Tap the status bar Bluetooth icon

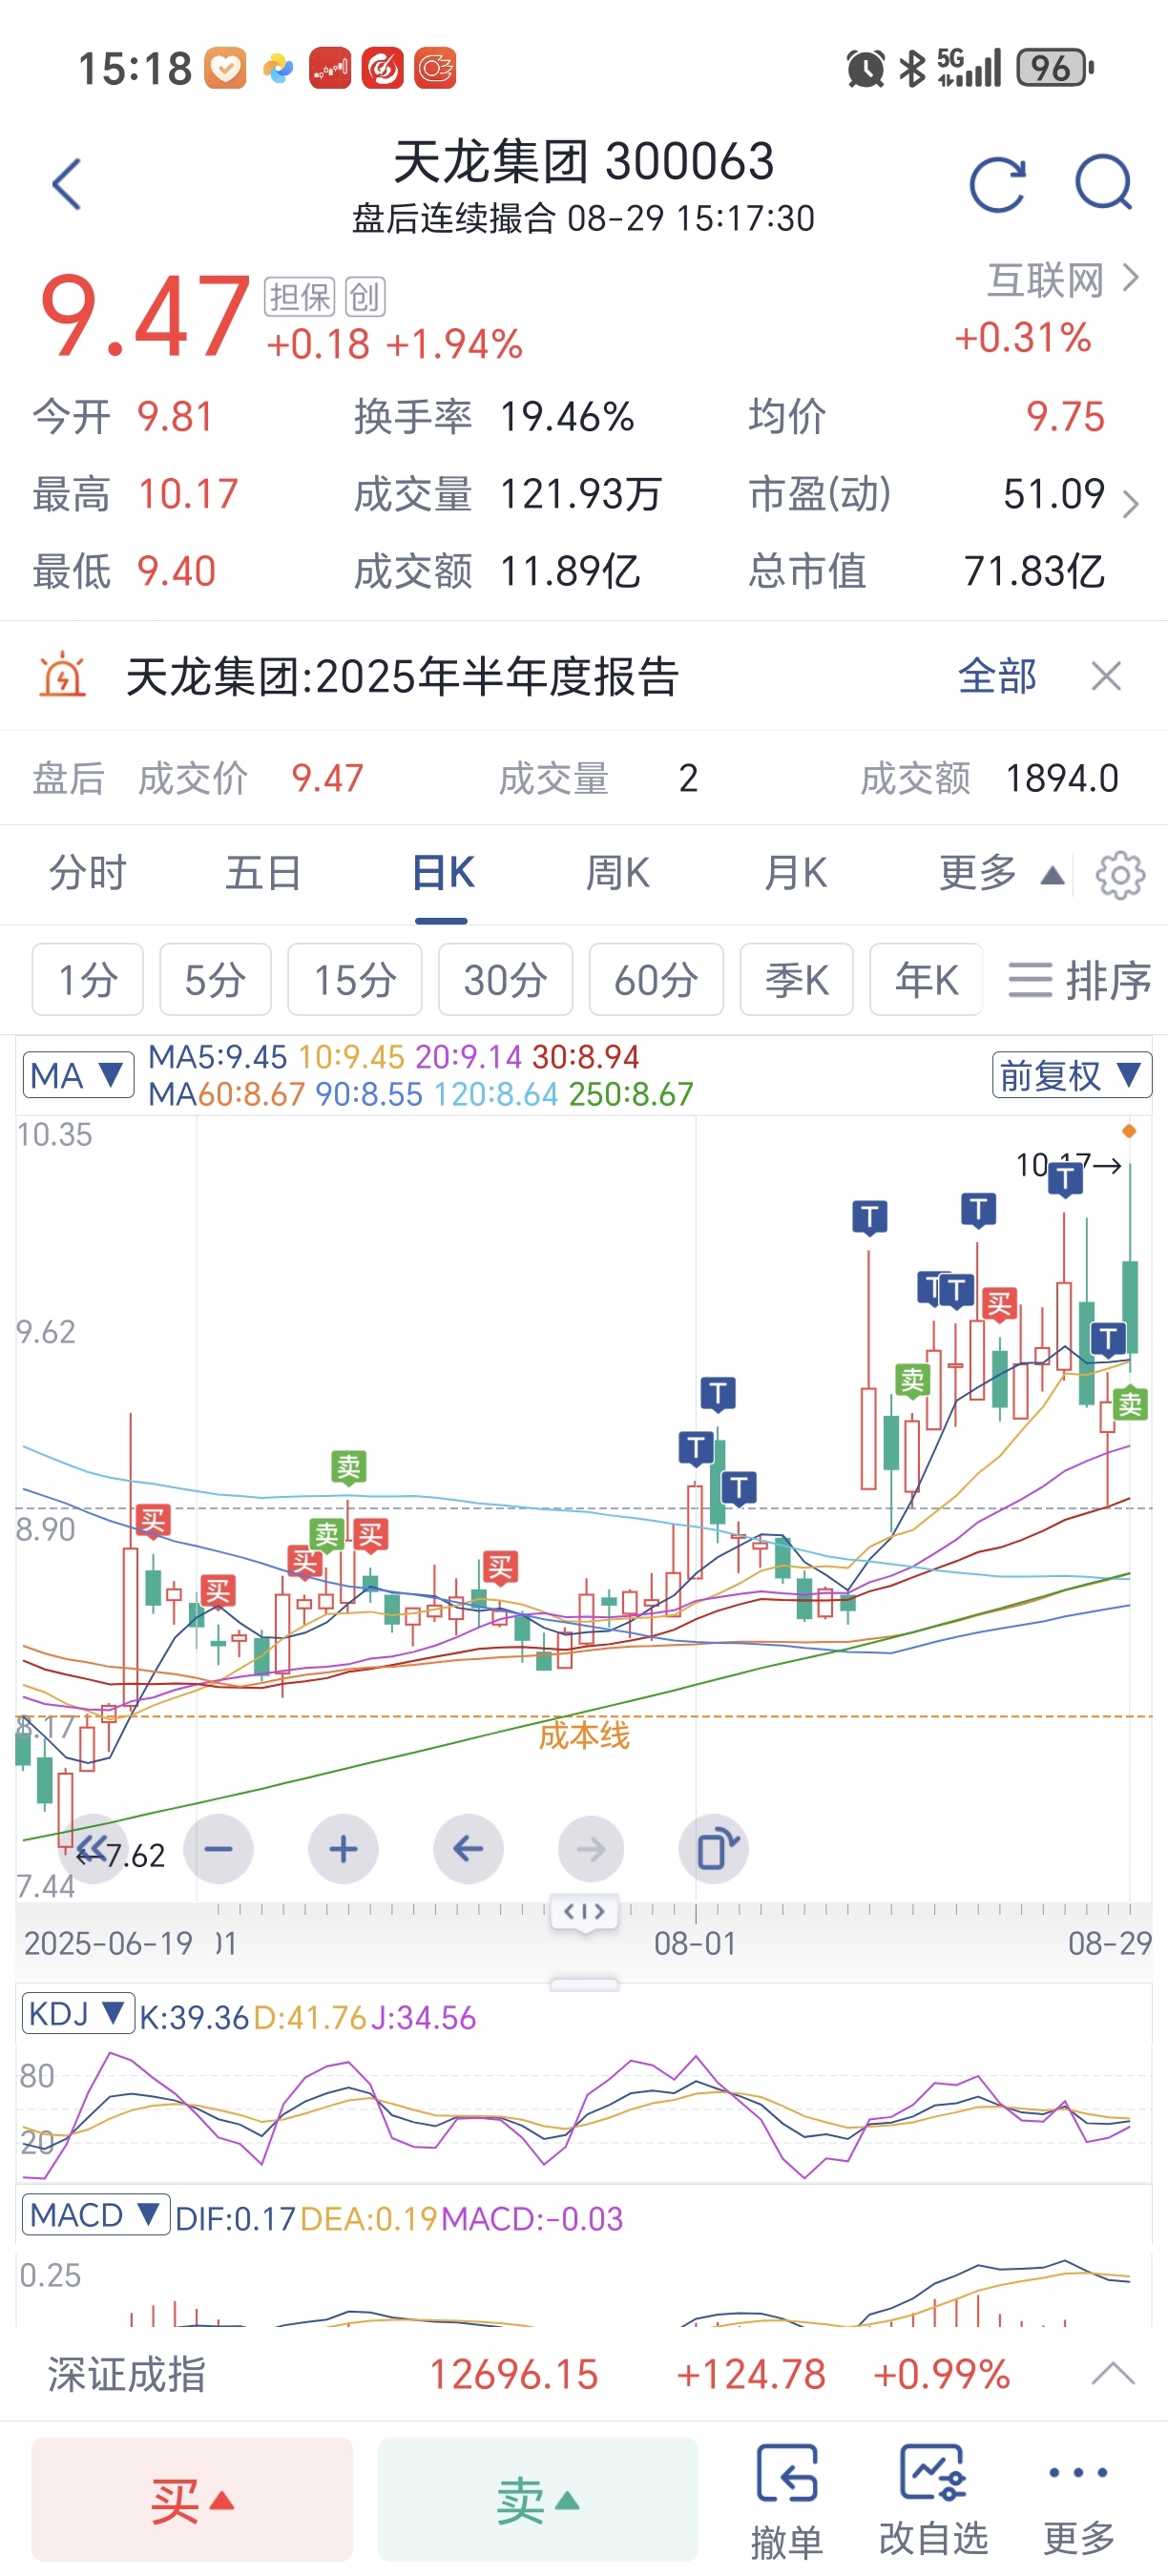[x=912, y=68]
